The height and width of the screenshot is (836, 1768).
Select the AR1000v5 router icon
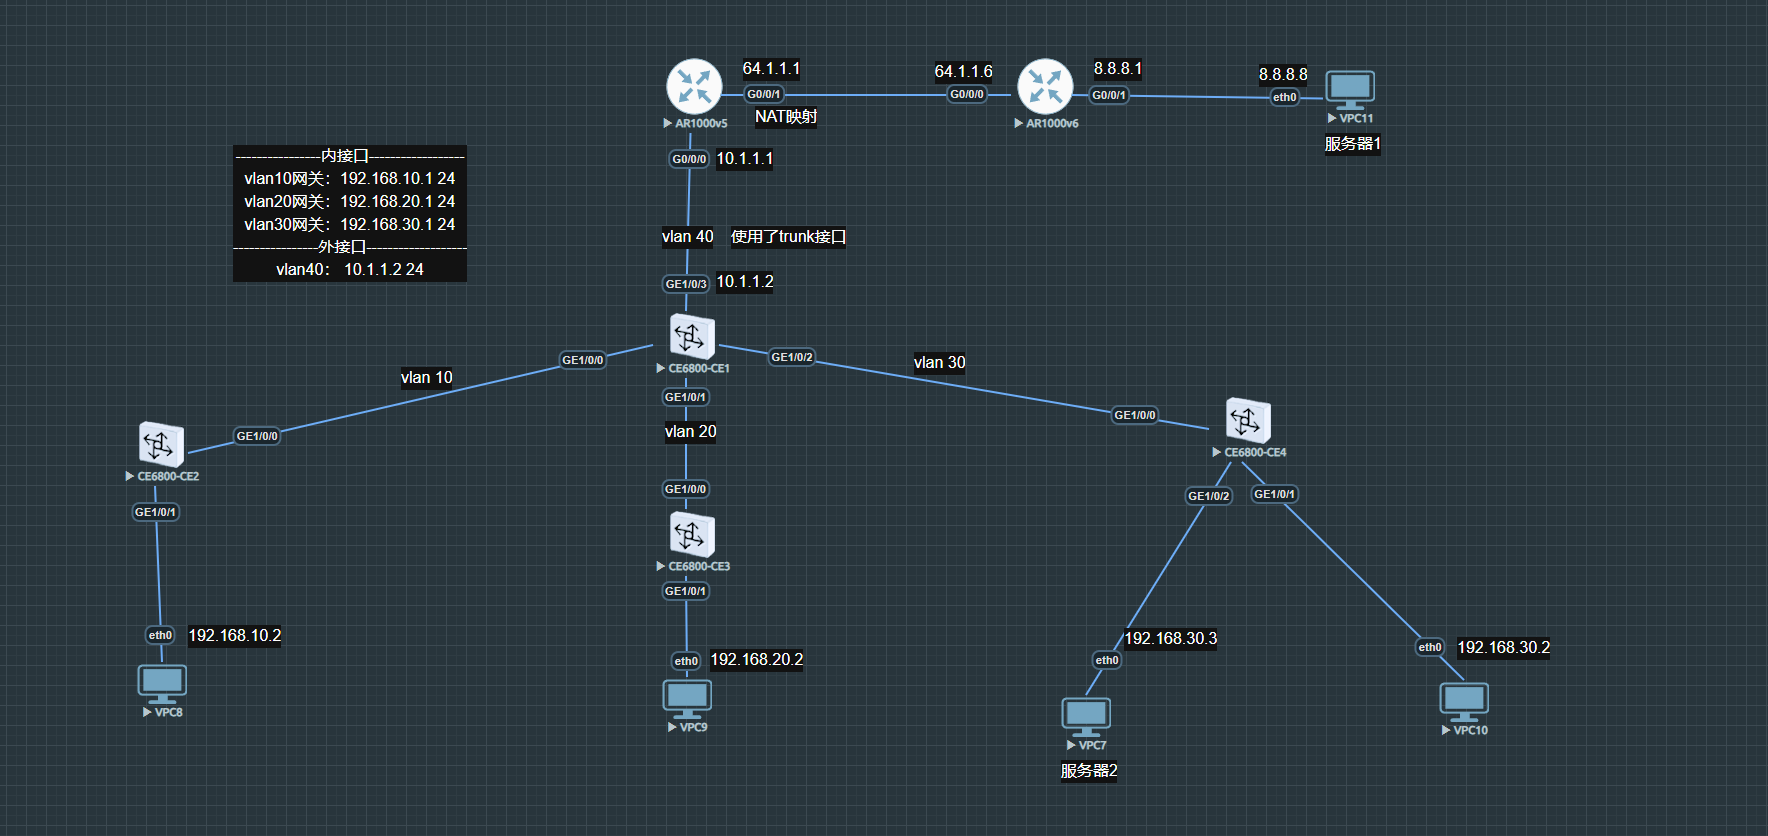tap(694, 86)
